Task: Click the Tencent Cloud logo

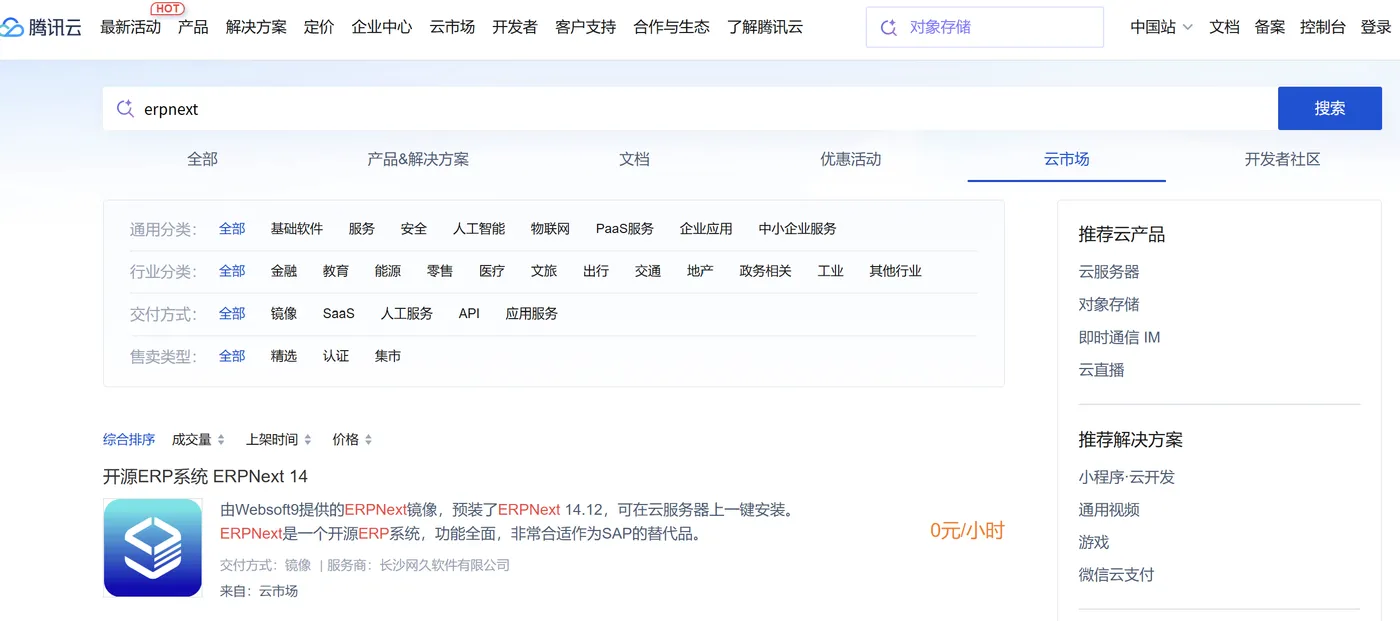Action: pyautogui.click(x=41, y=27)
